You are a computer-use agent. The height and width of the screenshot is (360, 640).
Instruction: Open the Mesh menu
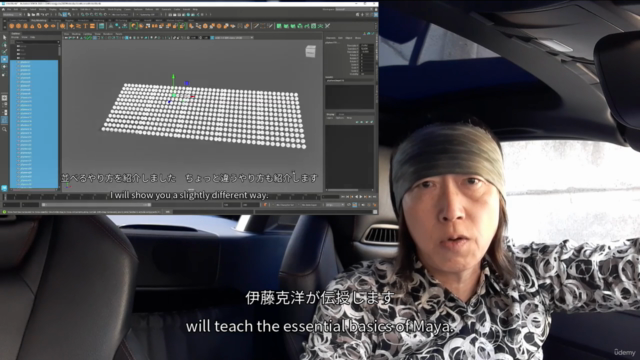pyautogui.click(x=75, y=9)
